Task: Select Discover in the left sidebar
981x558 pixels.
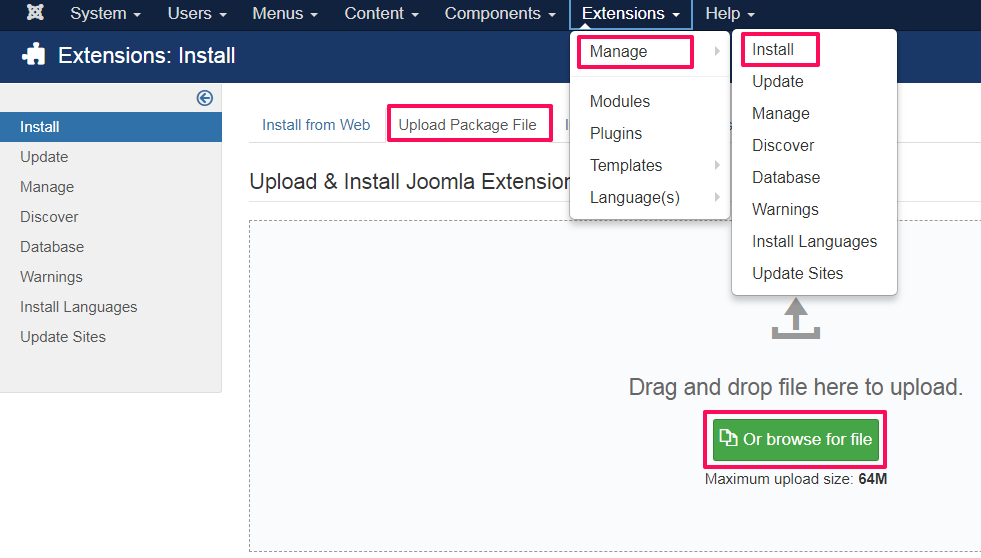Action: tap(111, 217)
